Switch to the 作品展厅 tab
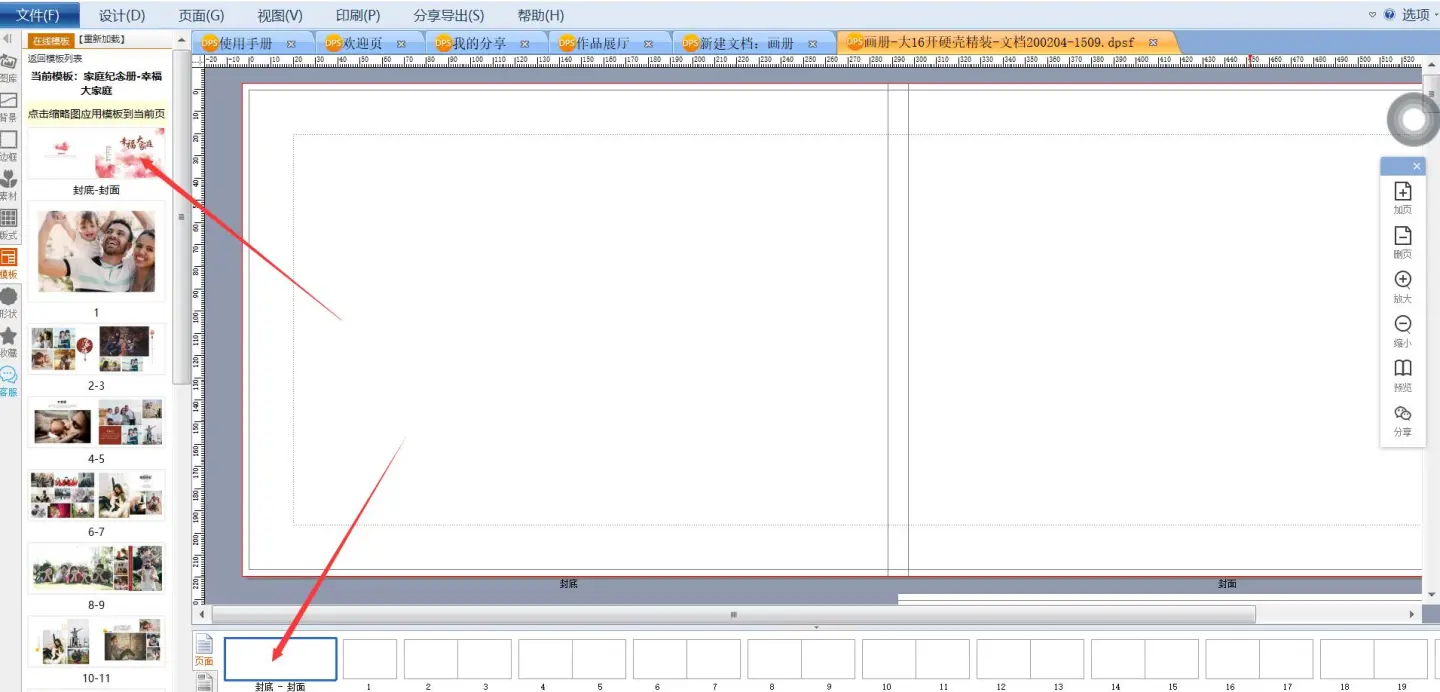Viewport: 1440px width, 692px height. pyautogui.click(x=603, y=43)
